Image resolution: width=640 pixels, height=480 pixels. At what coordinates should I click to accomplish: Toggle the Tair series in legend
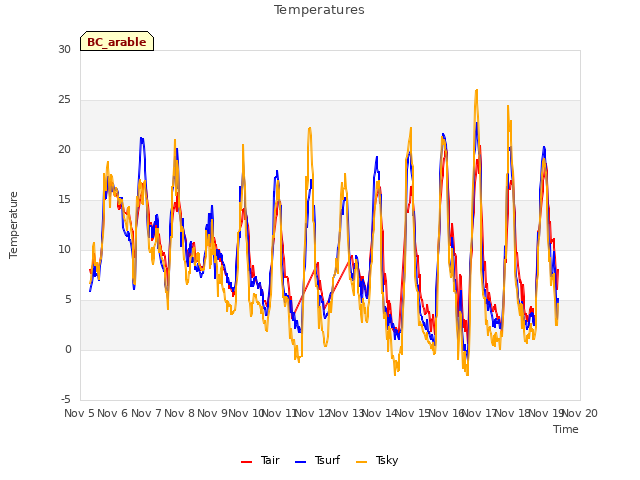[x=260, y=460]
